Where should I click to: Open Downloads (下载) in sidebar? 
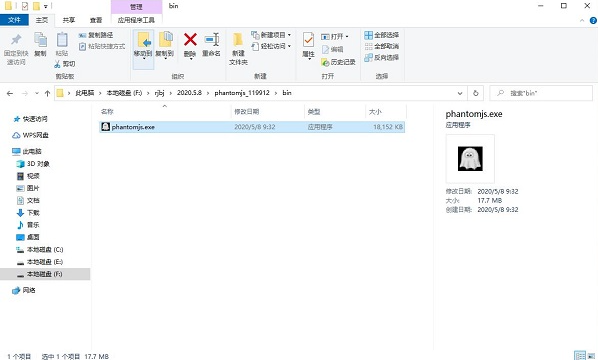click(28, 213)
